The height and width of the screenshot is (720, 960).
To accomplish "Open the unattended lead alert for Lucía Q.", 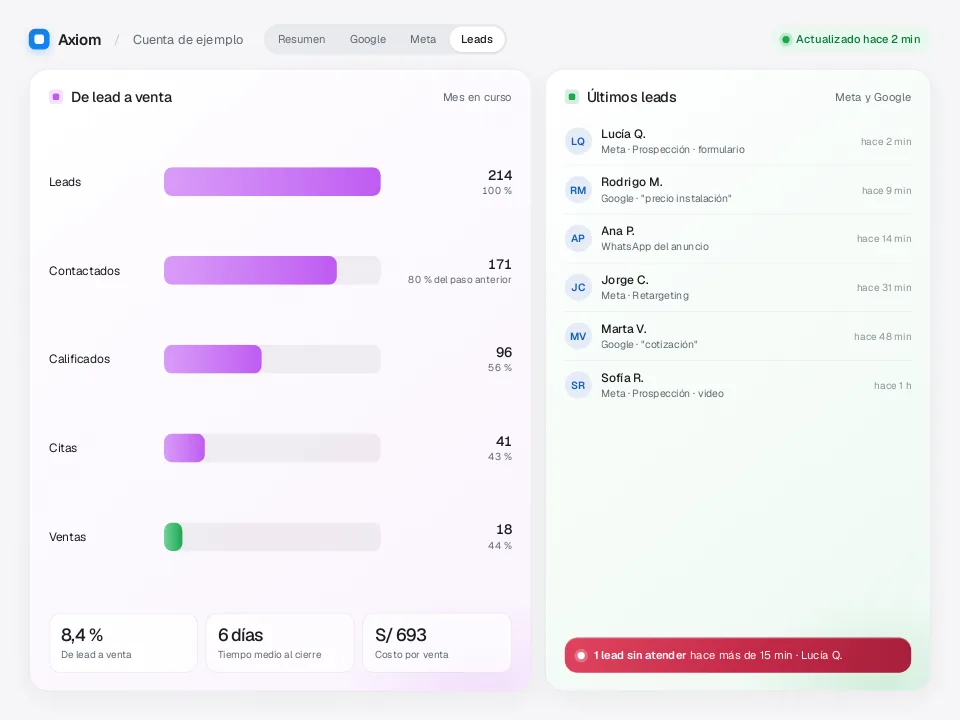I will 738,655.
